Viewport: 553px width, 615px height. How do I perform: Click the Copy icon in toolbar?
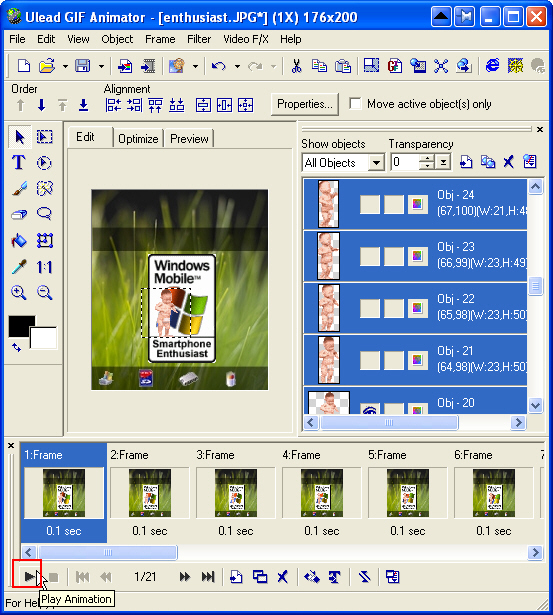pyautogui.click(x=319, y=66)
